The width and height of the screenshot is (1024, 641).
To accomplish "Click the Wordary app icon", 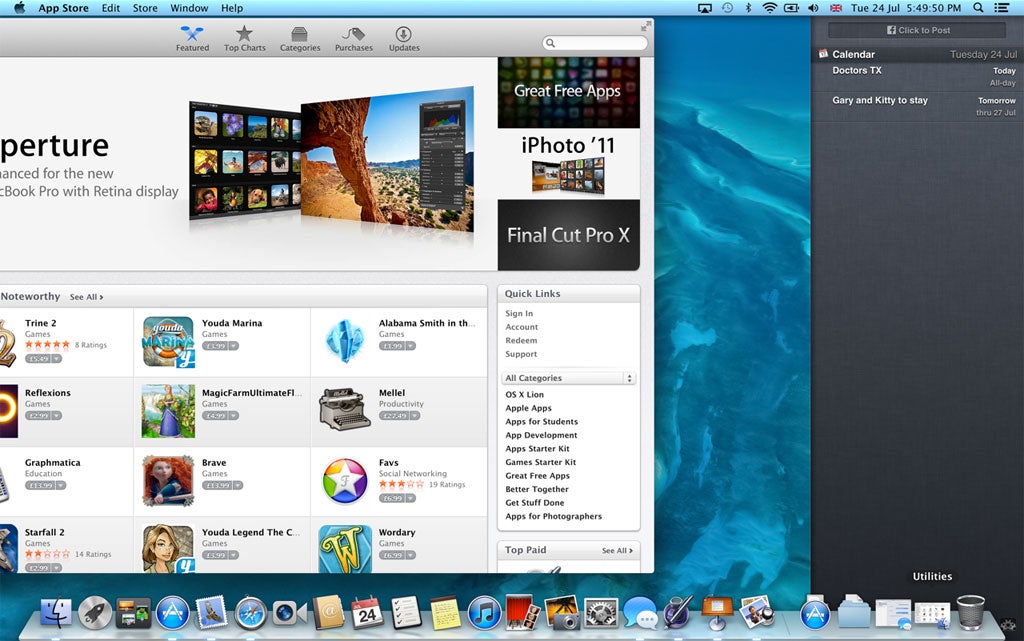I will tap(345, 549).
